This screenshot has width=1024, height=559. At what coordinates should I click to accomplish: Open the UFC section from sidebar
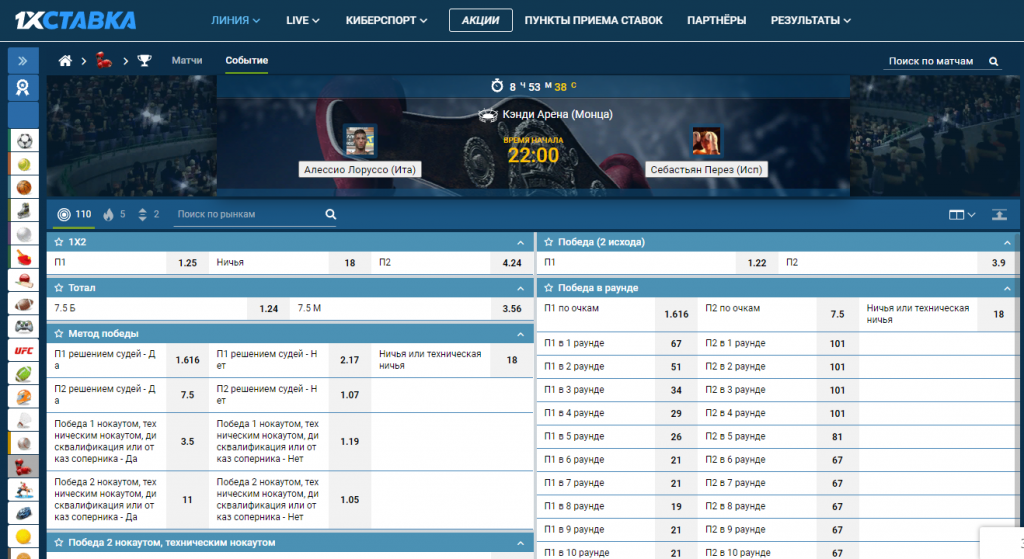(x=23, y=350)
